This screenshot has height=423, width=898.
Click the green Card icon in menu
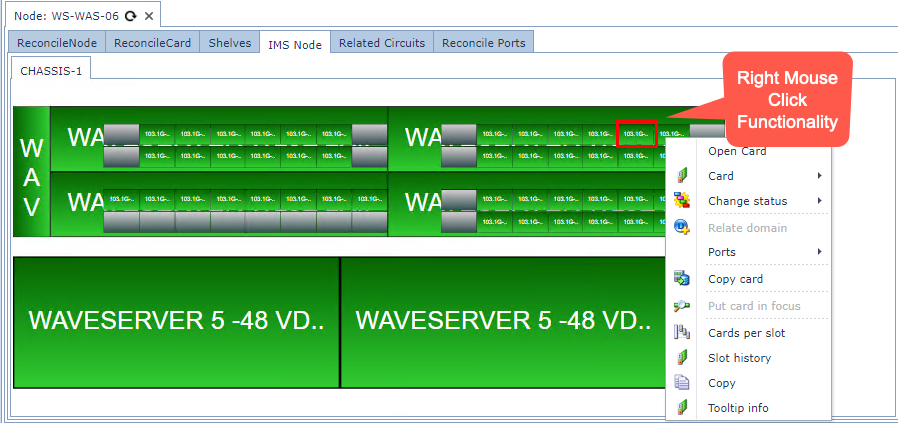coord(682,176)
